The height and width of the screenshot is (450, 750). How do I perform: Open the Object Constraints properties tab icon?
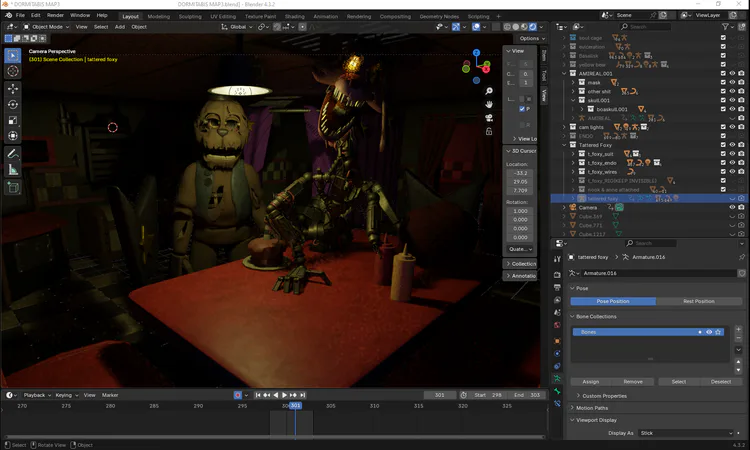click(x=557, y=366)
